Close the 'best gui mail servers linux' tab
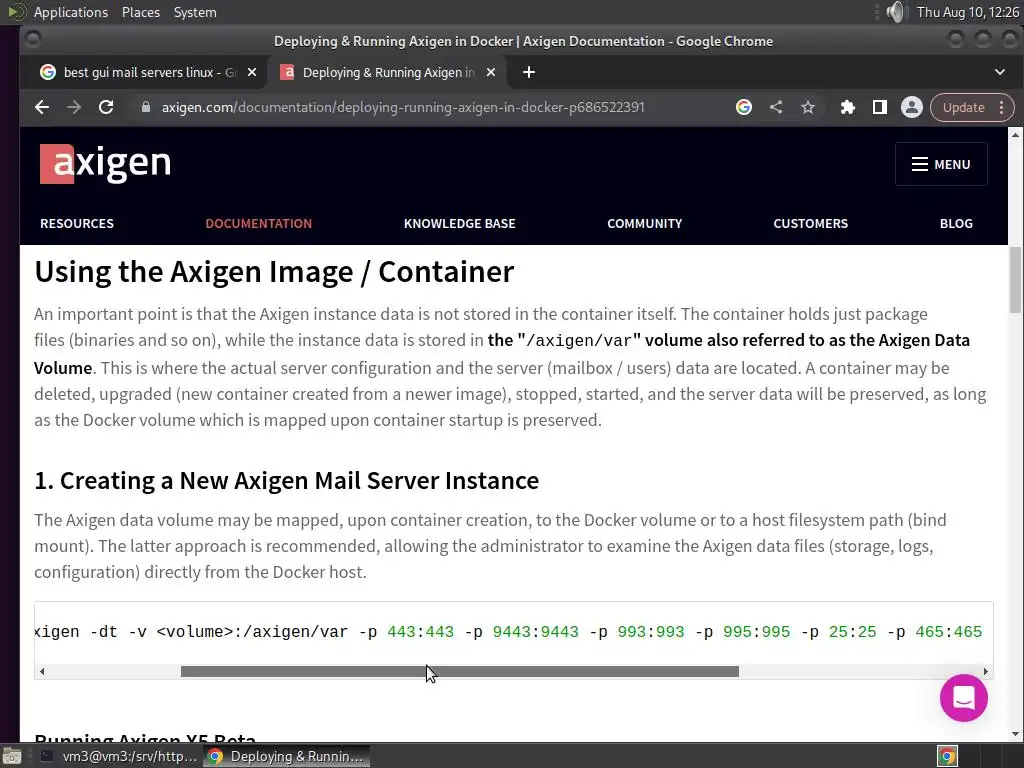Viewport: 1024px width, 768px height. 252,72
